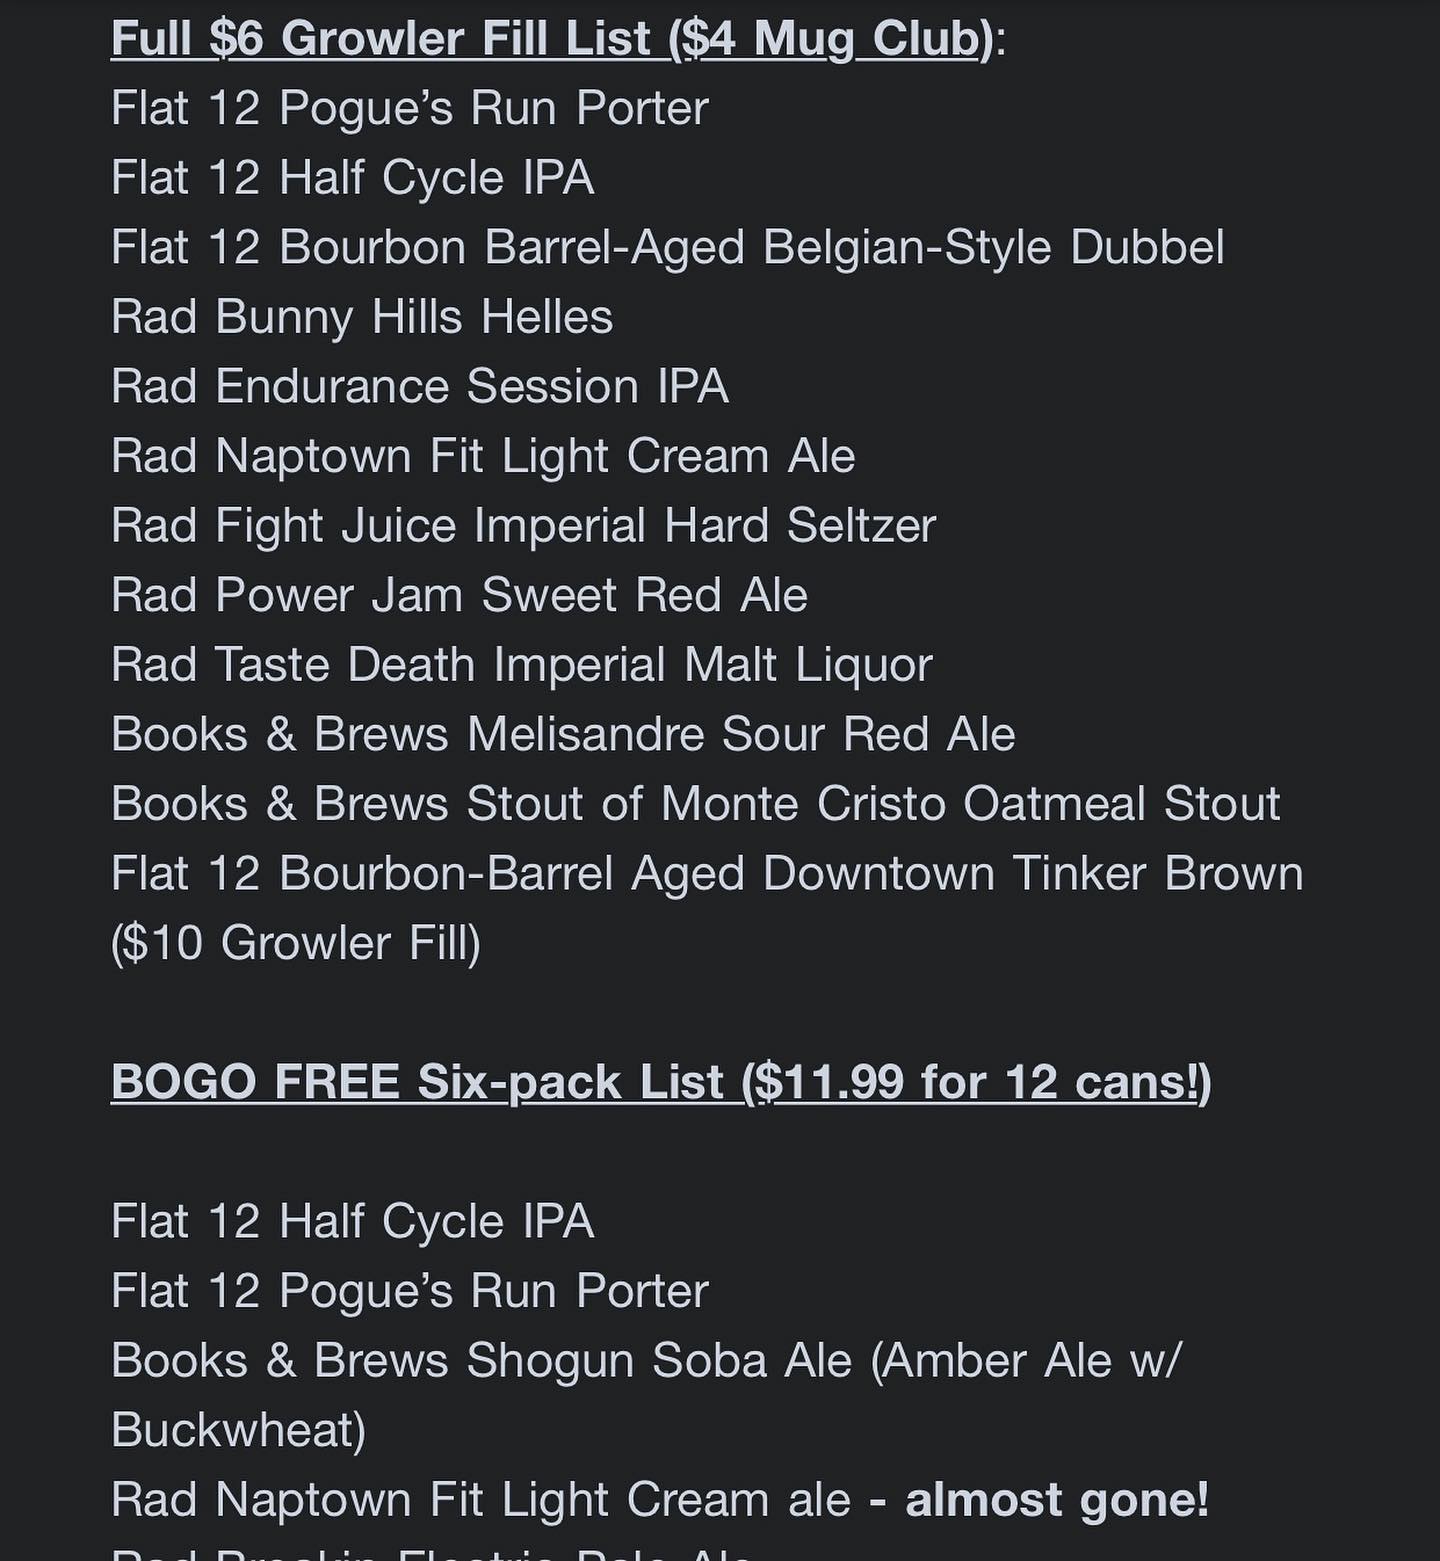The image size is (1440, 1561).
Task: Click the bold "almost gone!" text
Action: point(1056,1501)
